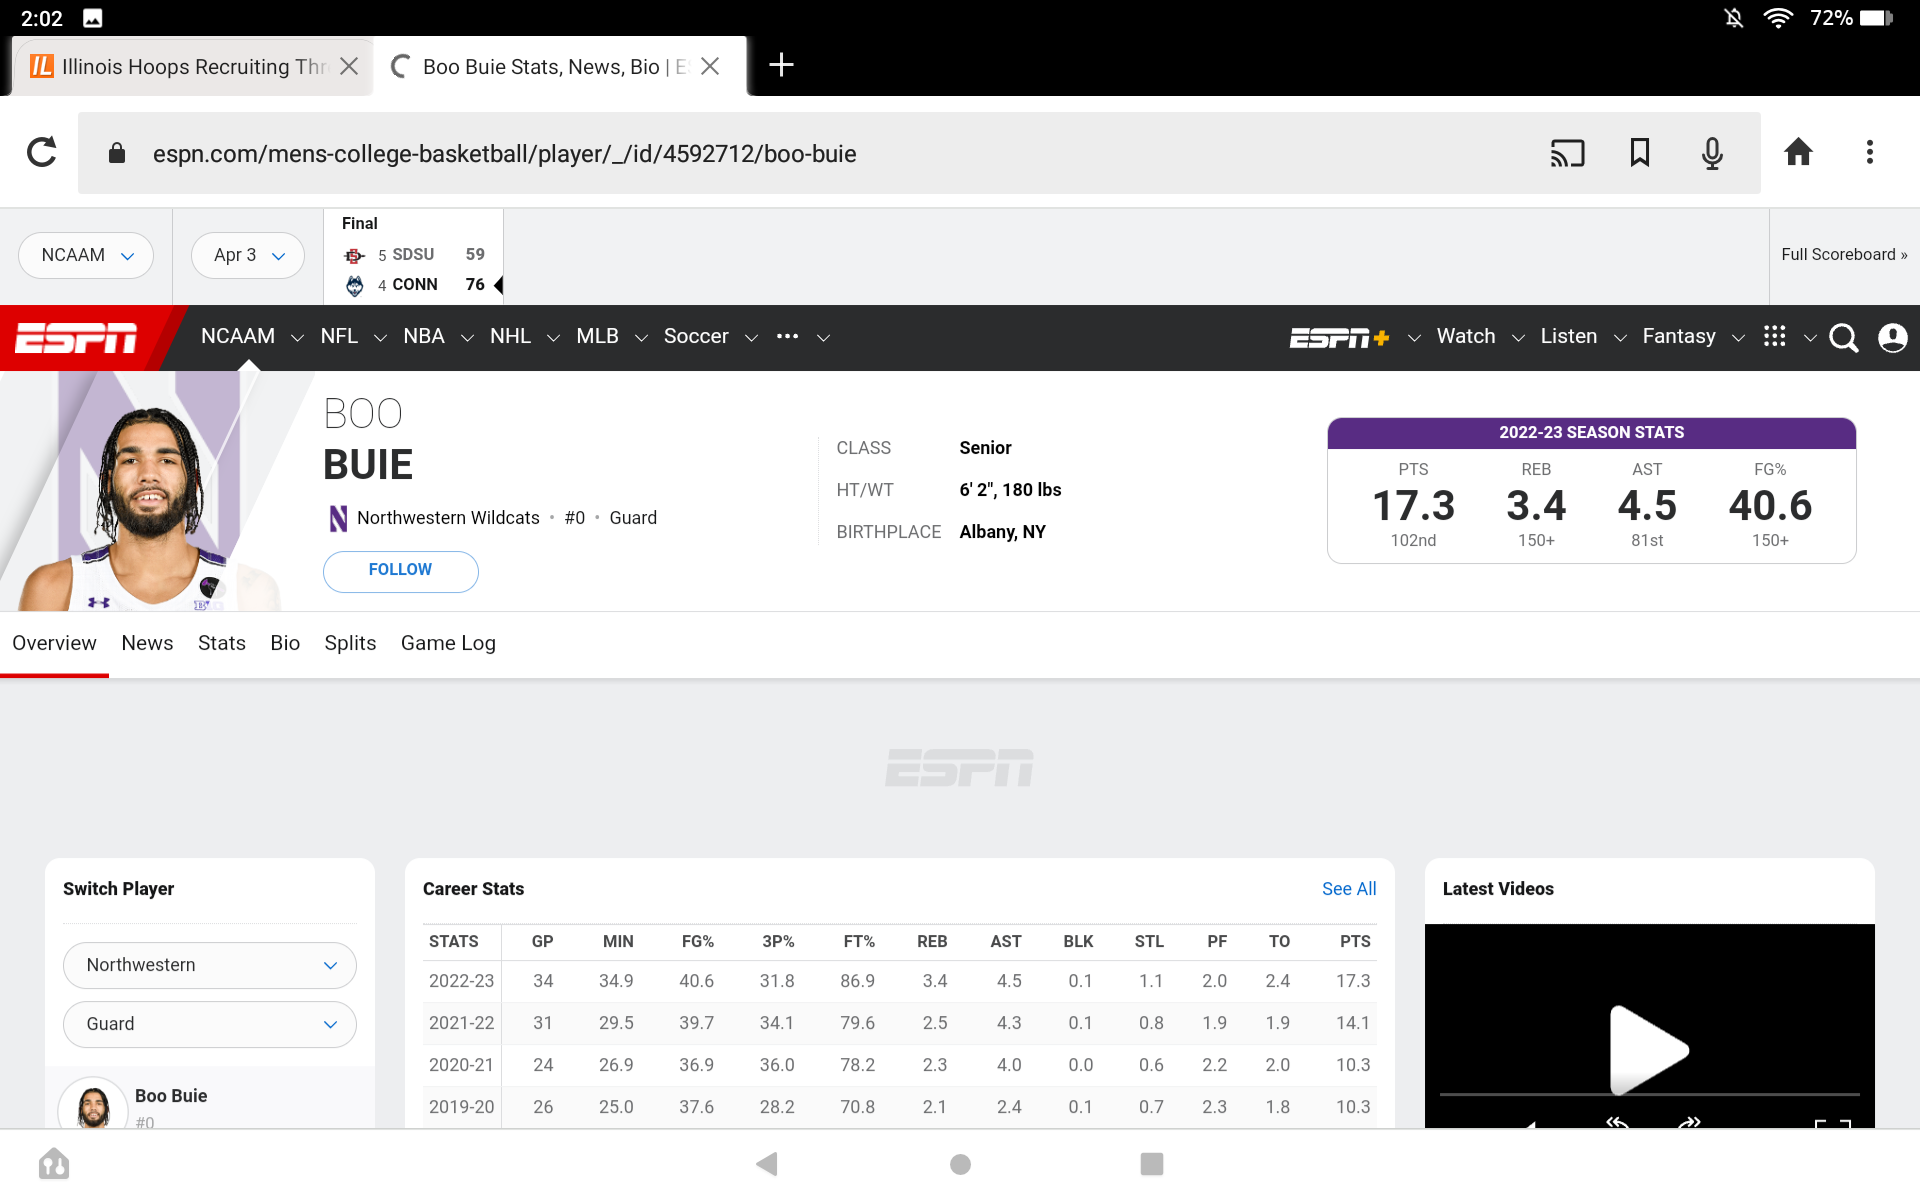Open the Listen menu item
This screenshot has height=1200, width=1920.
click(x=1568, y=336)
